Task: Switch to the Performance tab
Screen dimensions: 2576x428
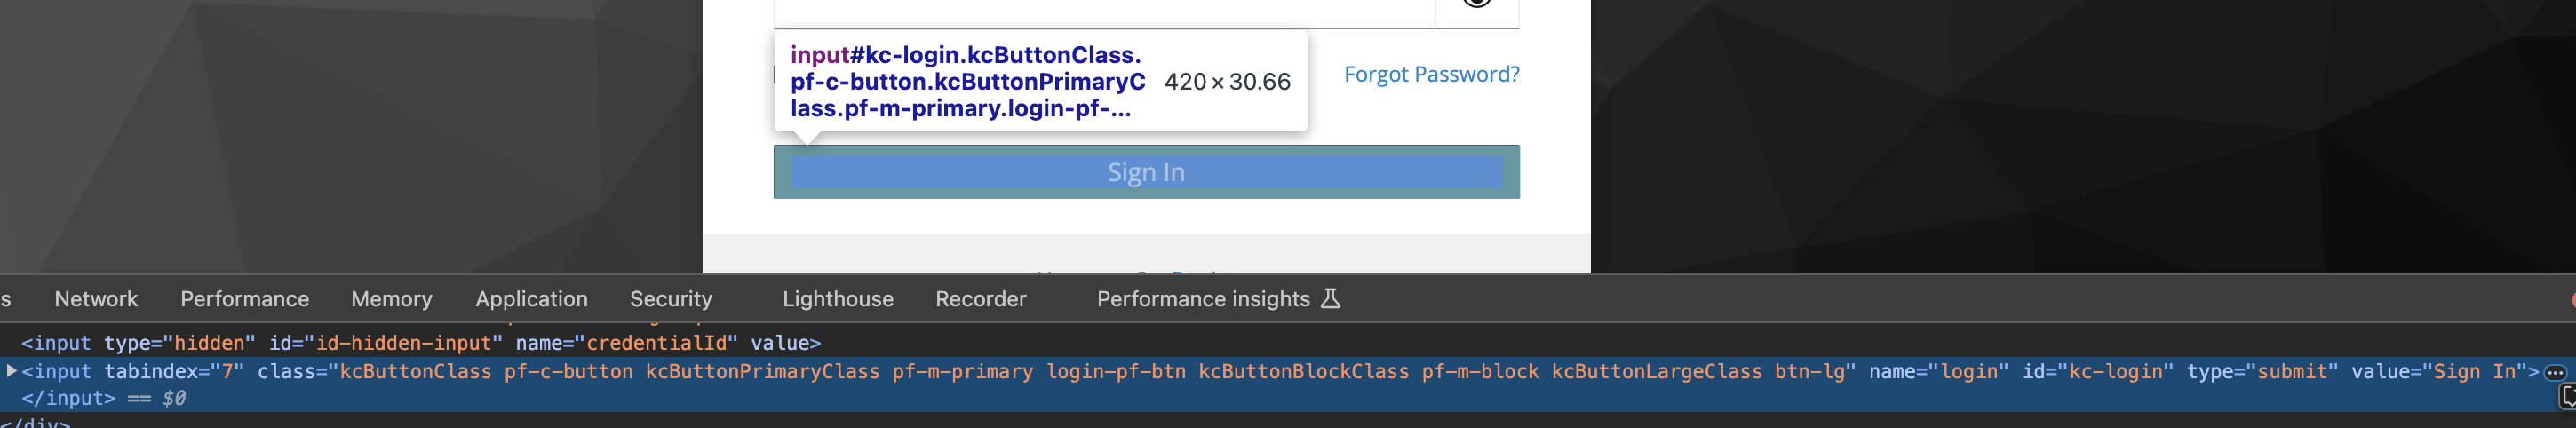Action: [245, 299]
